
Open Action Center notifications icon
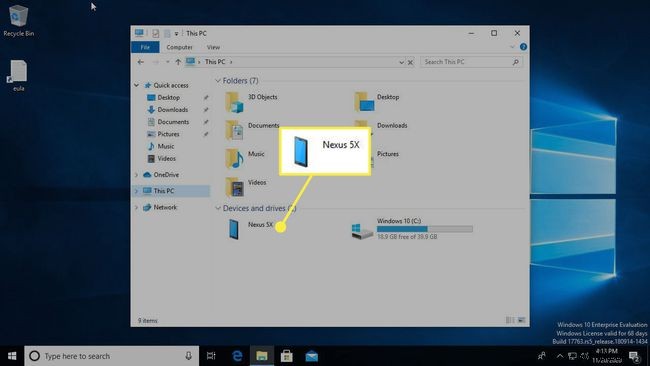634,356
